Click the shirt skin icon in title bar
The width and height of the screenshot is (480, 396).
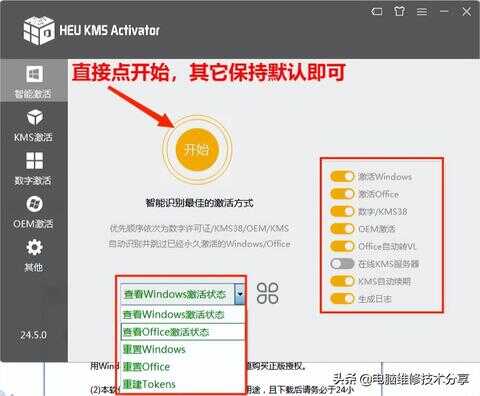point(399,12)
